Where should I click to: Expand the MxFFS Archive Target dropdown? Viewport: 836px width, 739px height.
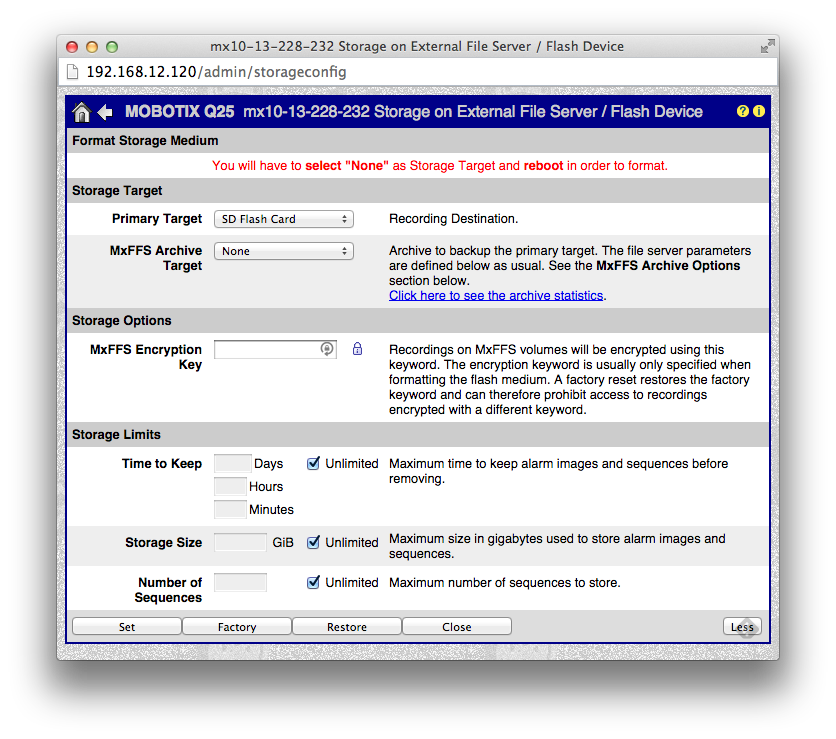coord(284,251)
